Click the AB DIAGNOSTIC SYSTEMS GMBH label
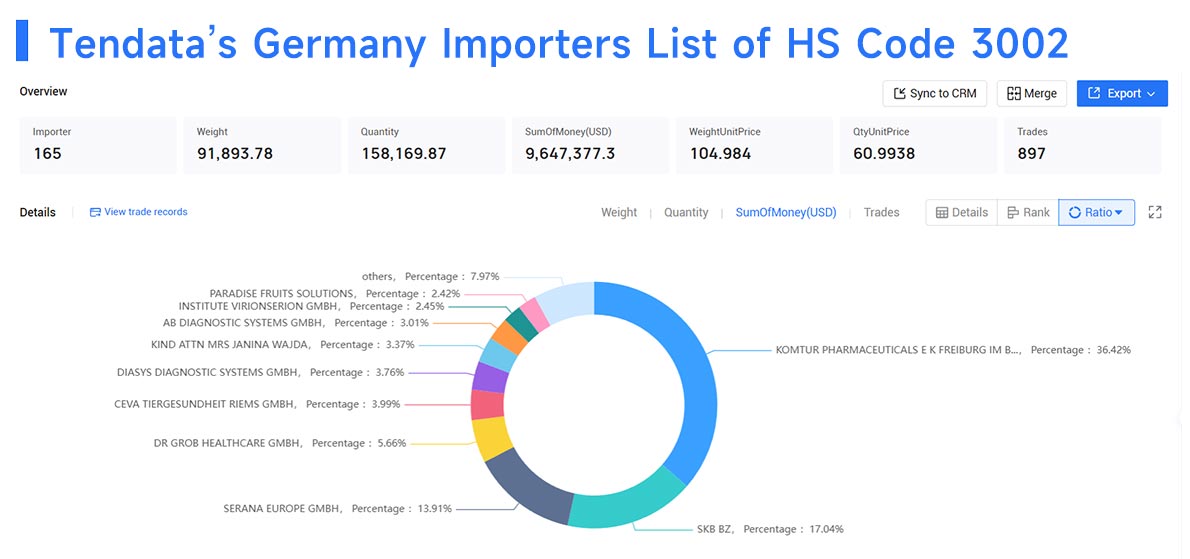This screenshot has height=559, width=1190. 296,322
